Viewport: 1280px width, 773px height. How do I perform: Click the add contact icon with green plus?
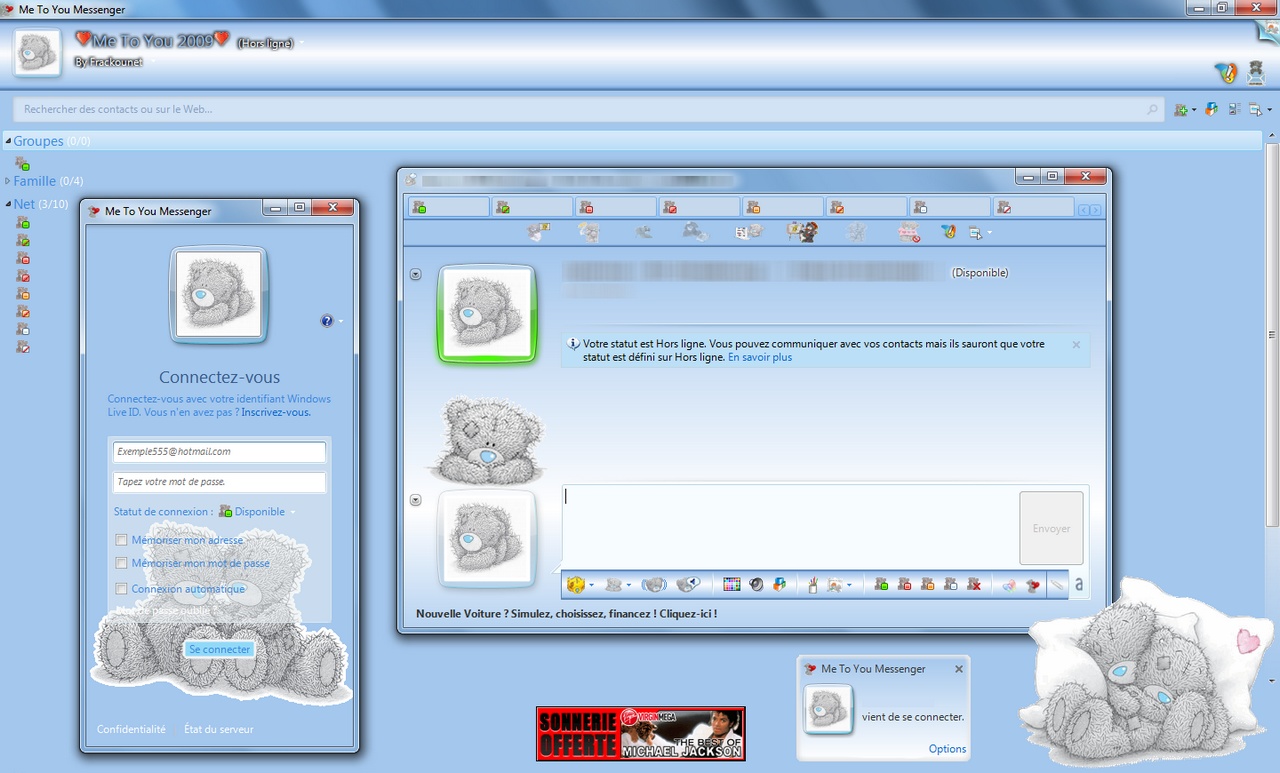pyautogui.click(x=1181, y=109)
